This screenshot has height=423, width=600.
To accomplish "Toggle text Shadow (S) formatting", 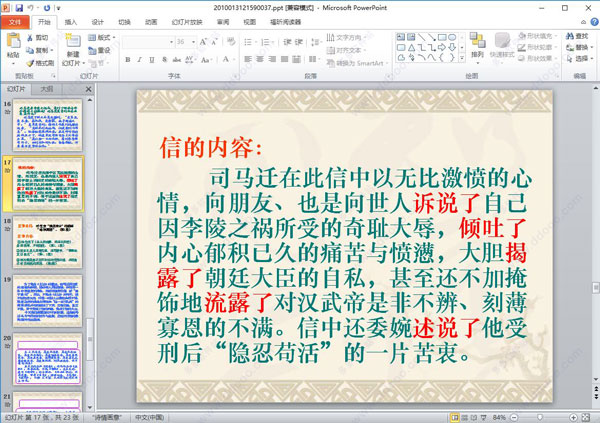I will [x=164, y=59].
